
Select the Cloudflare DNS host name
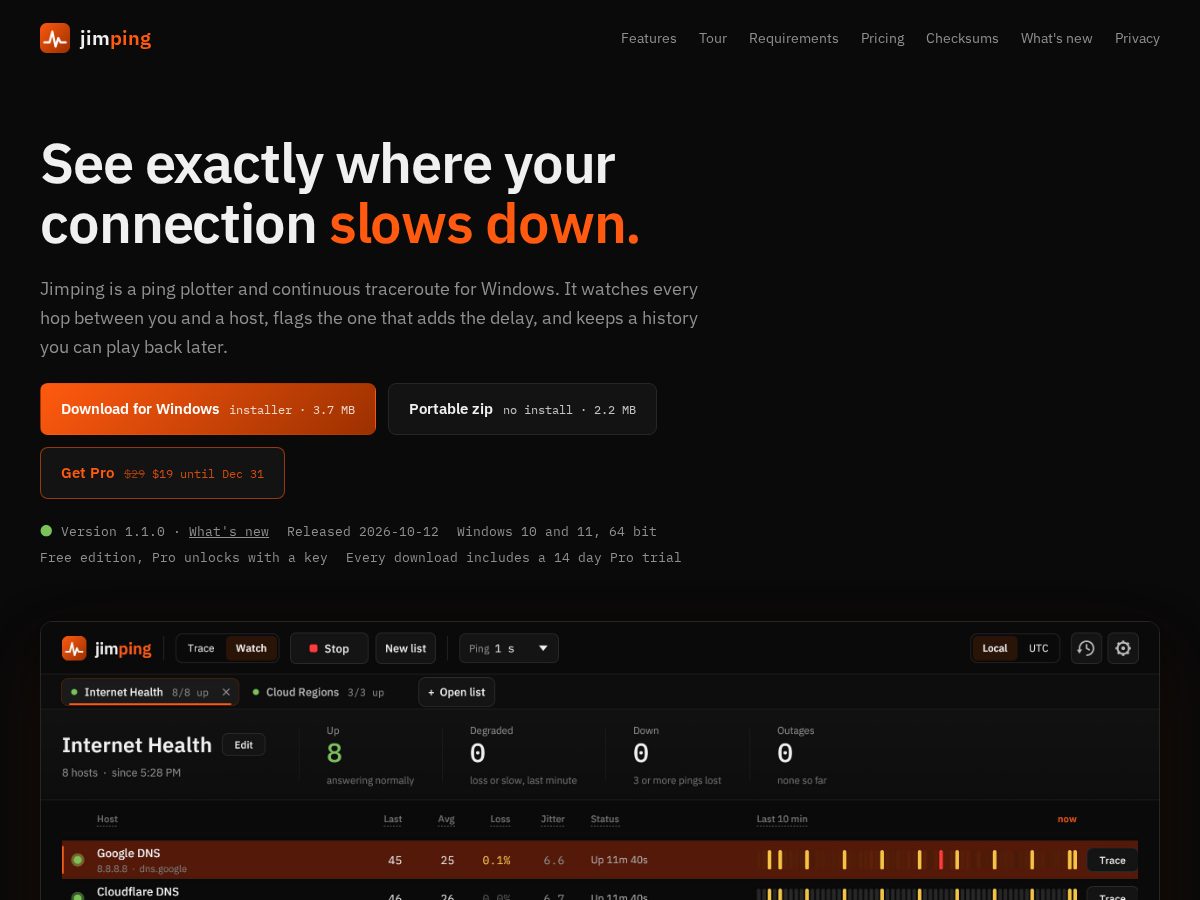click(138, 891)
